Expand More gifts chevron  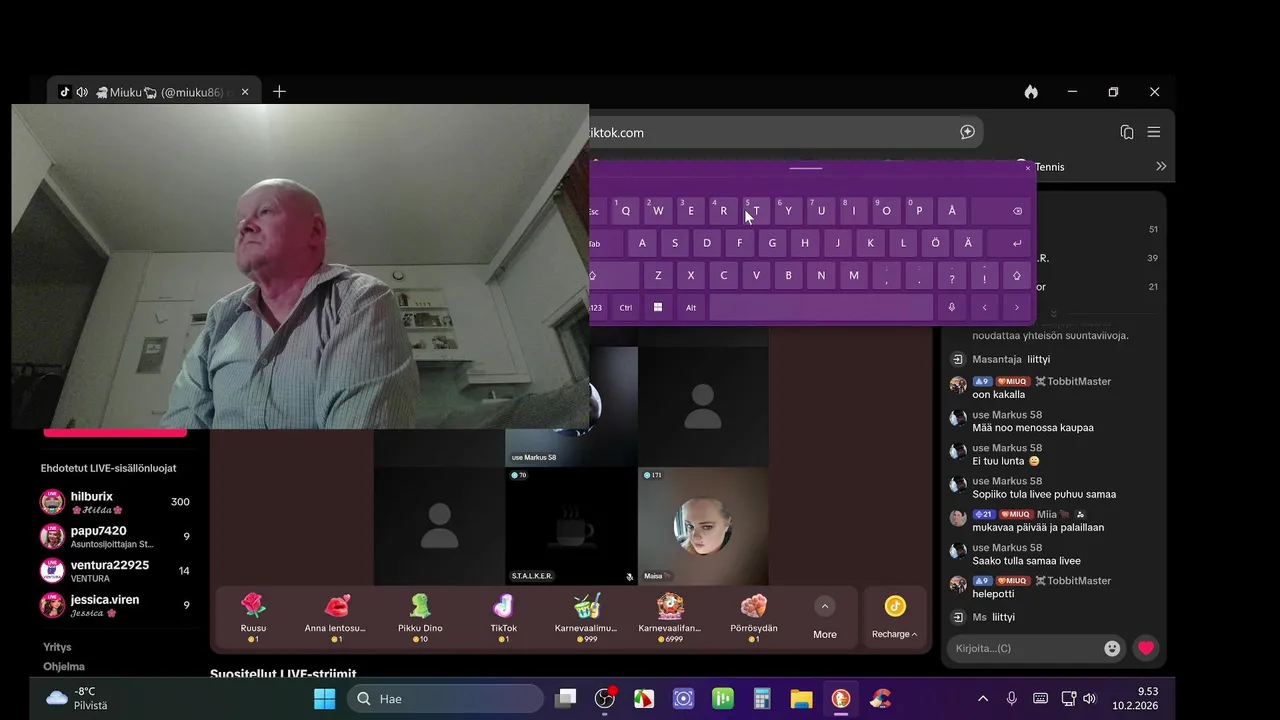coord(824,606)
